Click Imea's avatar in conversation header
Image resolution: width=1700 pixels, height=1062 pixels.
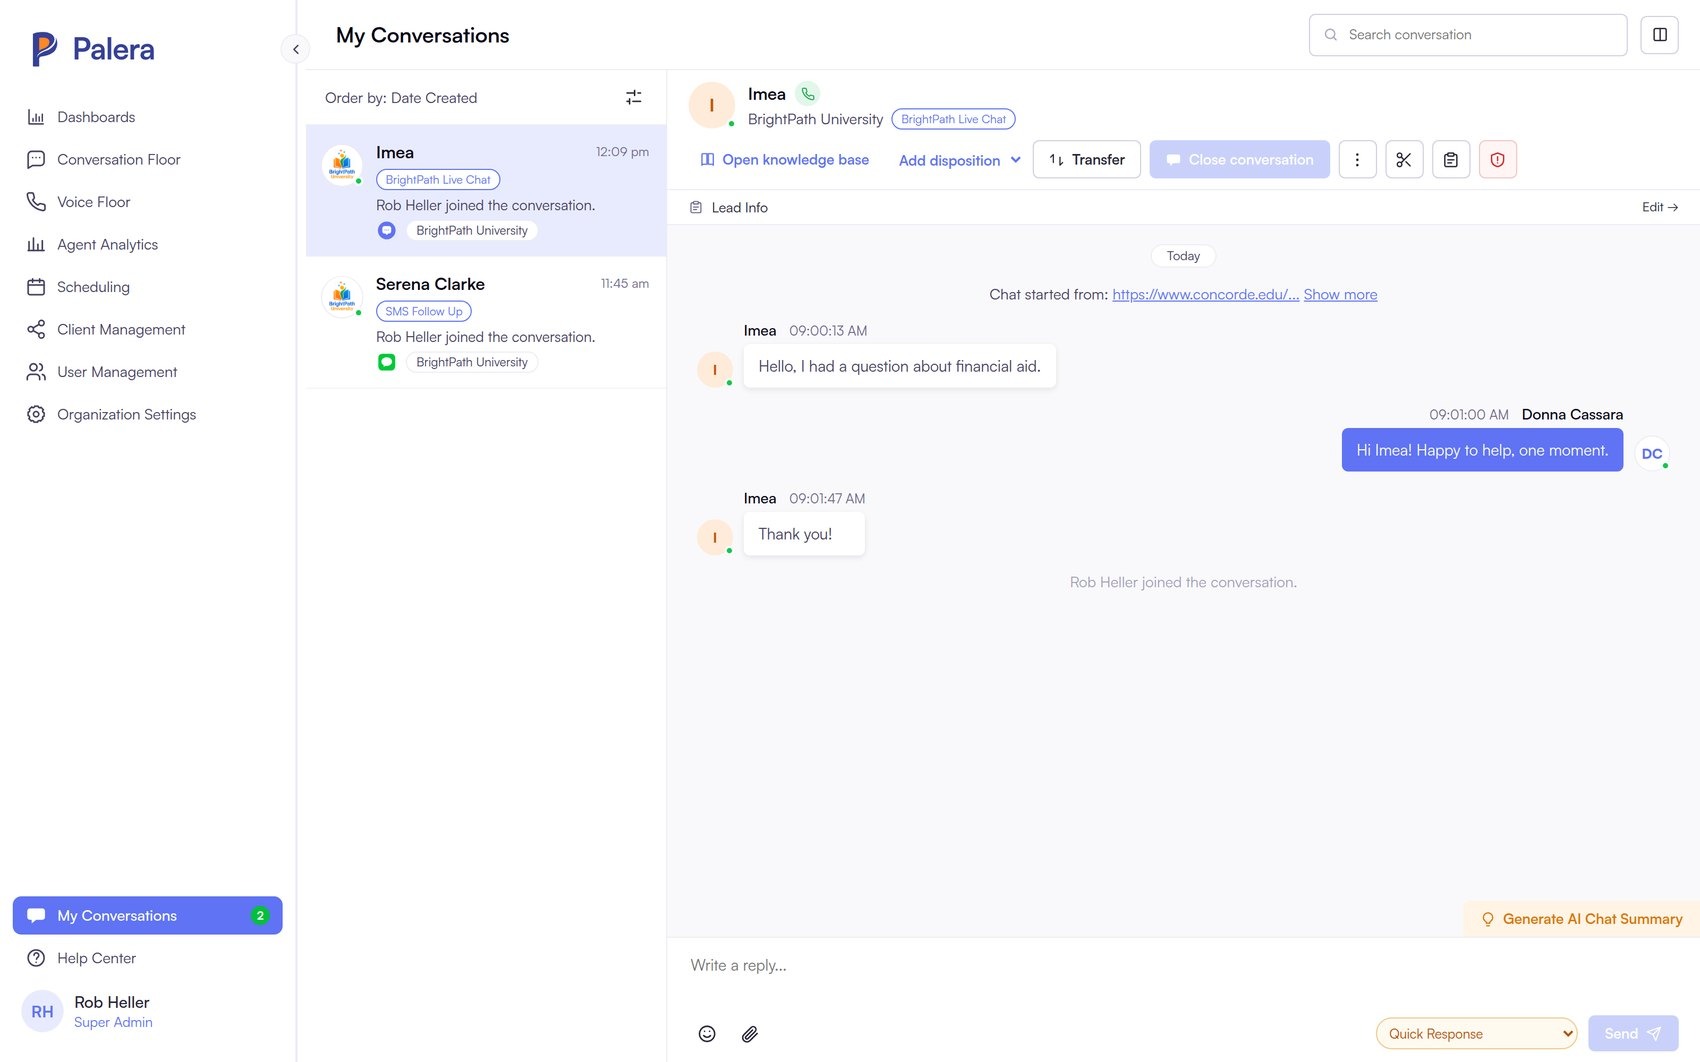712,105
